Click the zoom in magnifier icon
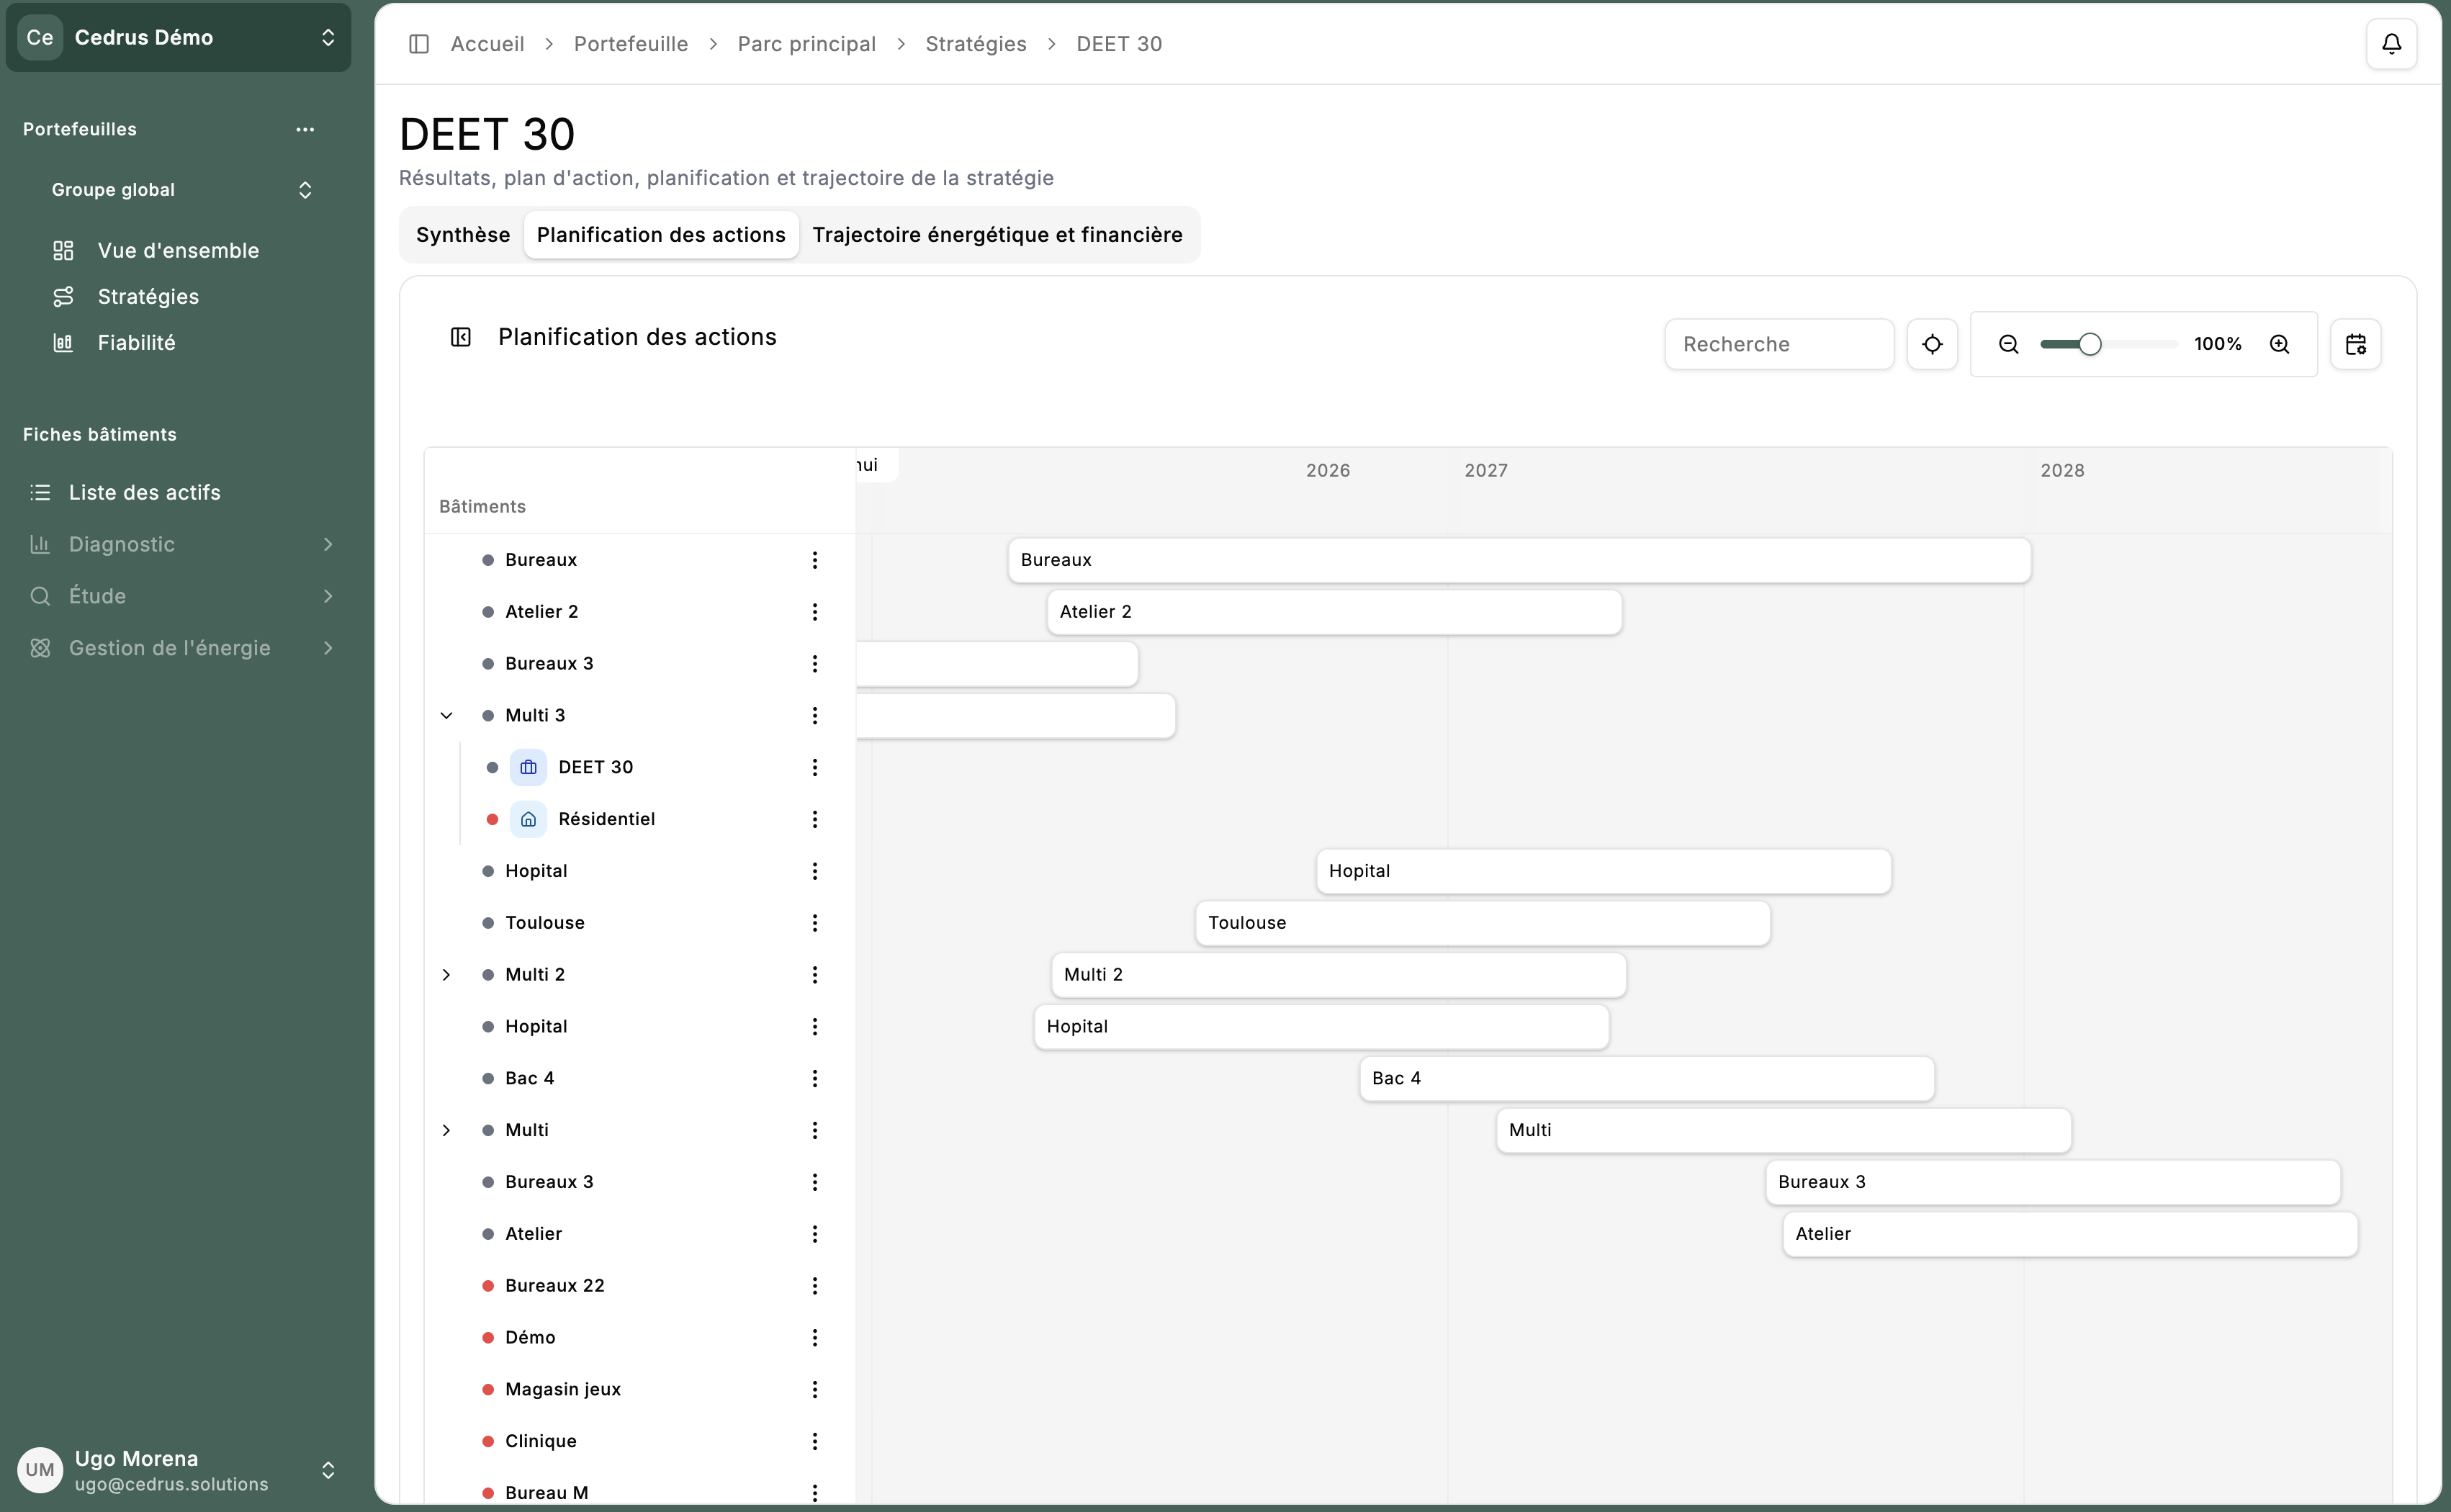 (2279, 344)
